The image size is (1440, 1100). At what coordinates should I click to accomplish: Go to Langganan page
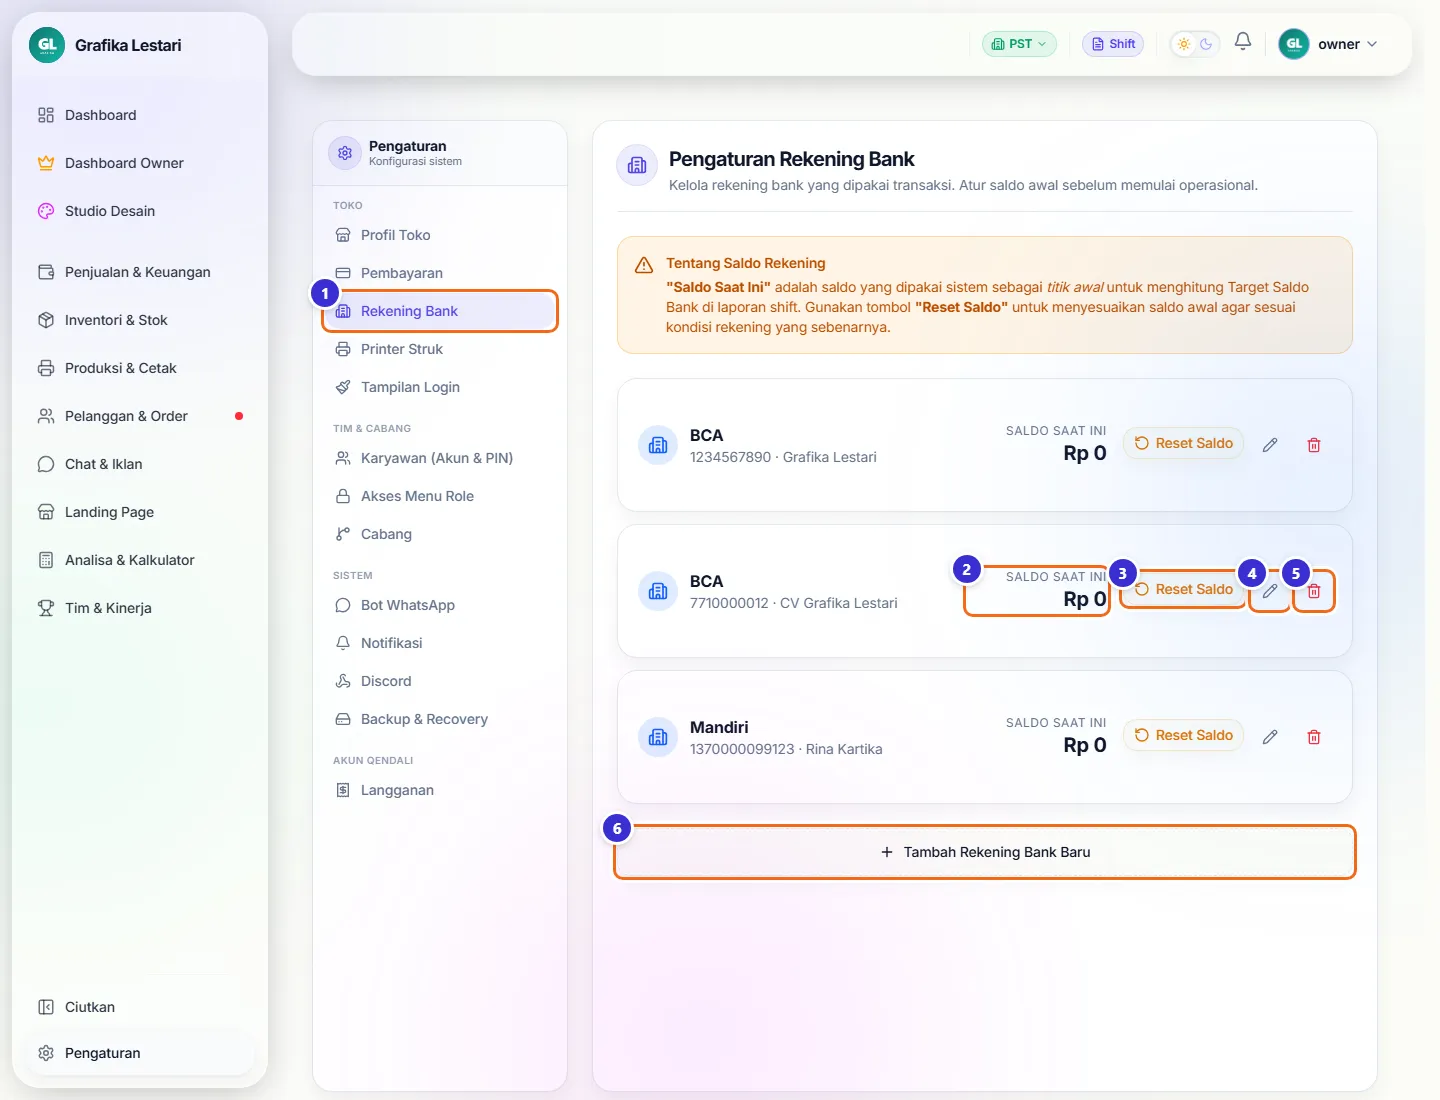pyautogui.click(x=440, y=790)
